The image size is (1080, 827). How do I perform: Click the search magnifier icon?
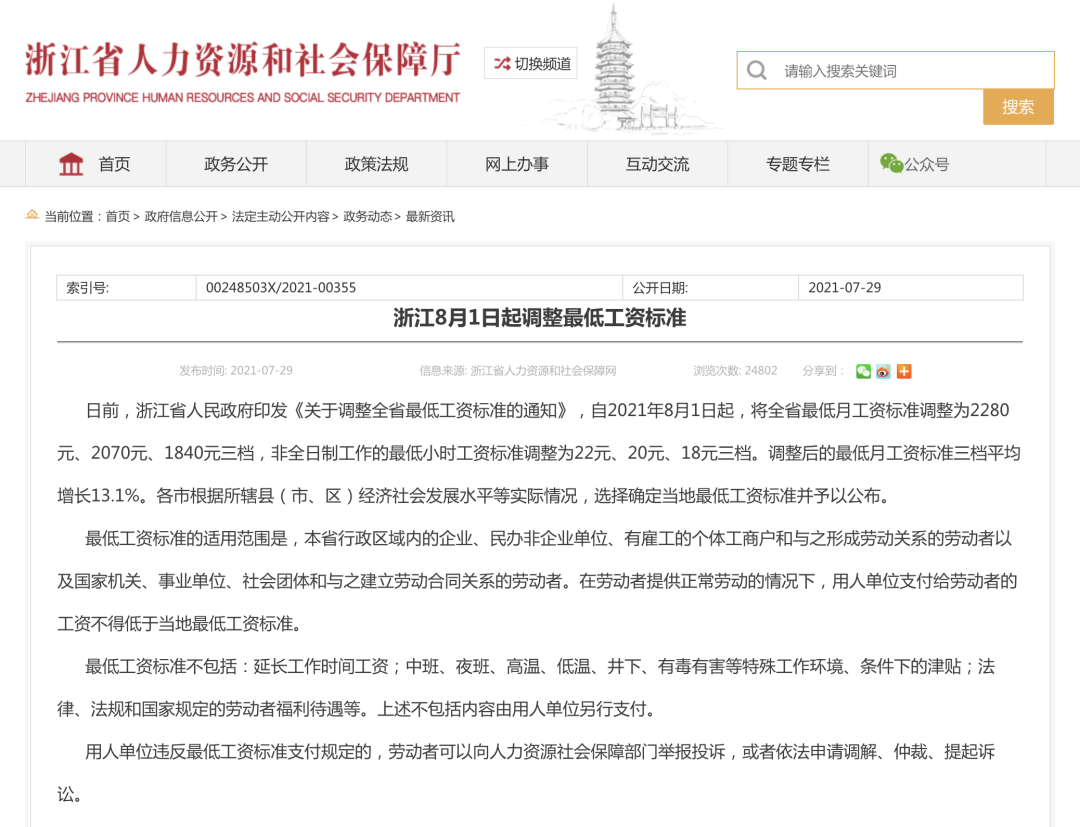(x=756, y=70)
